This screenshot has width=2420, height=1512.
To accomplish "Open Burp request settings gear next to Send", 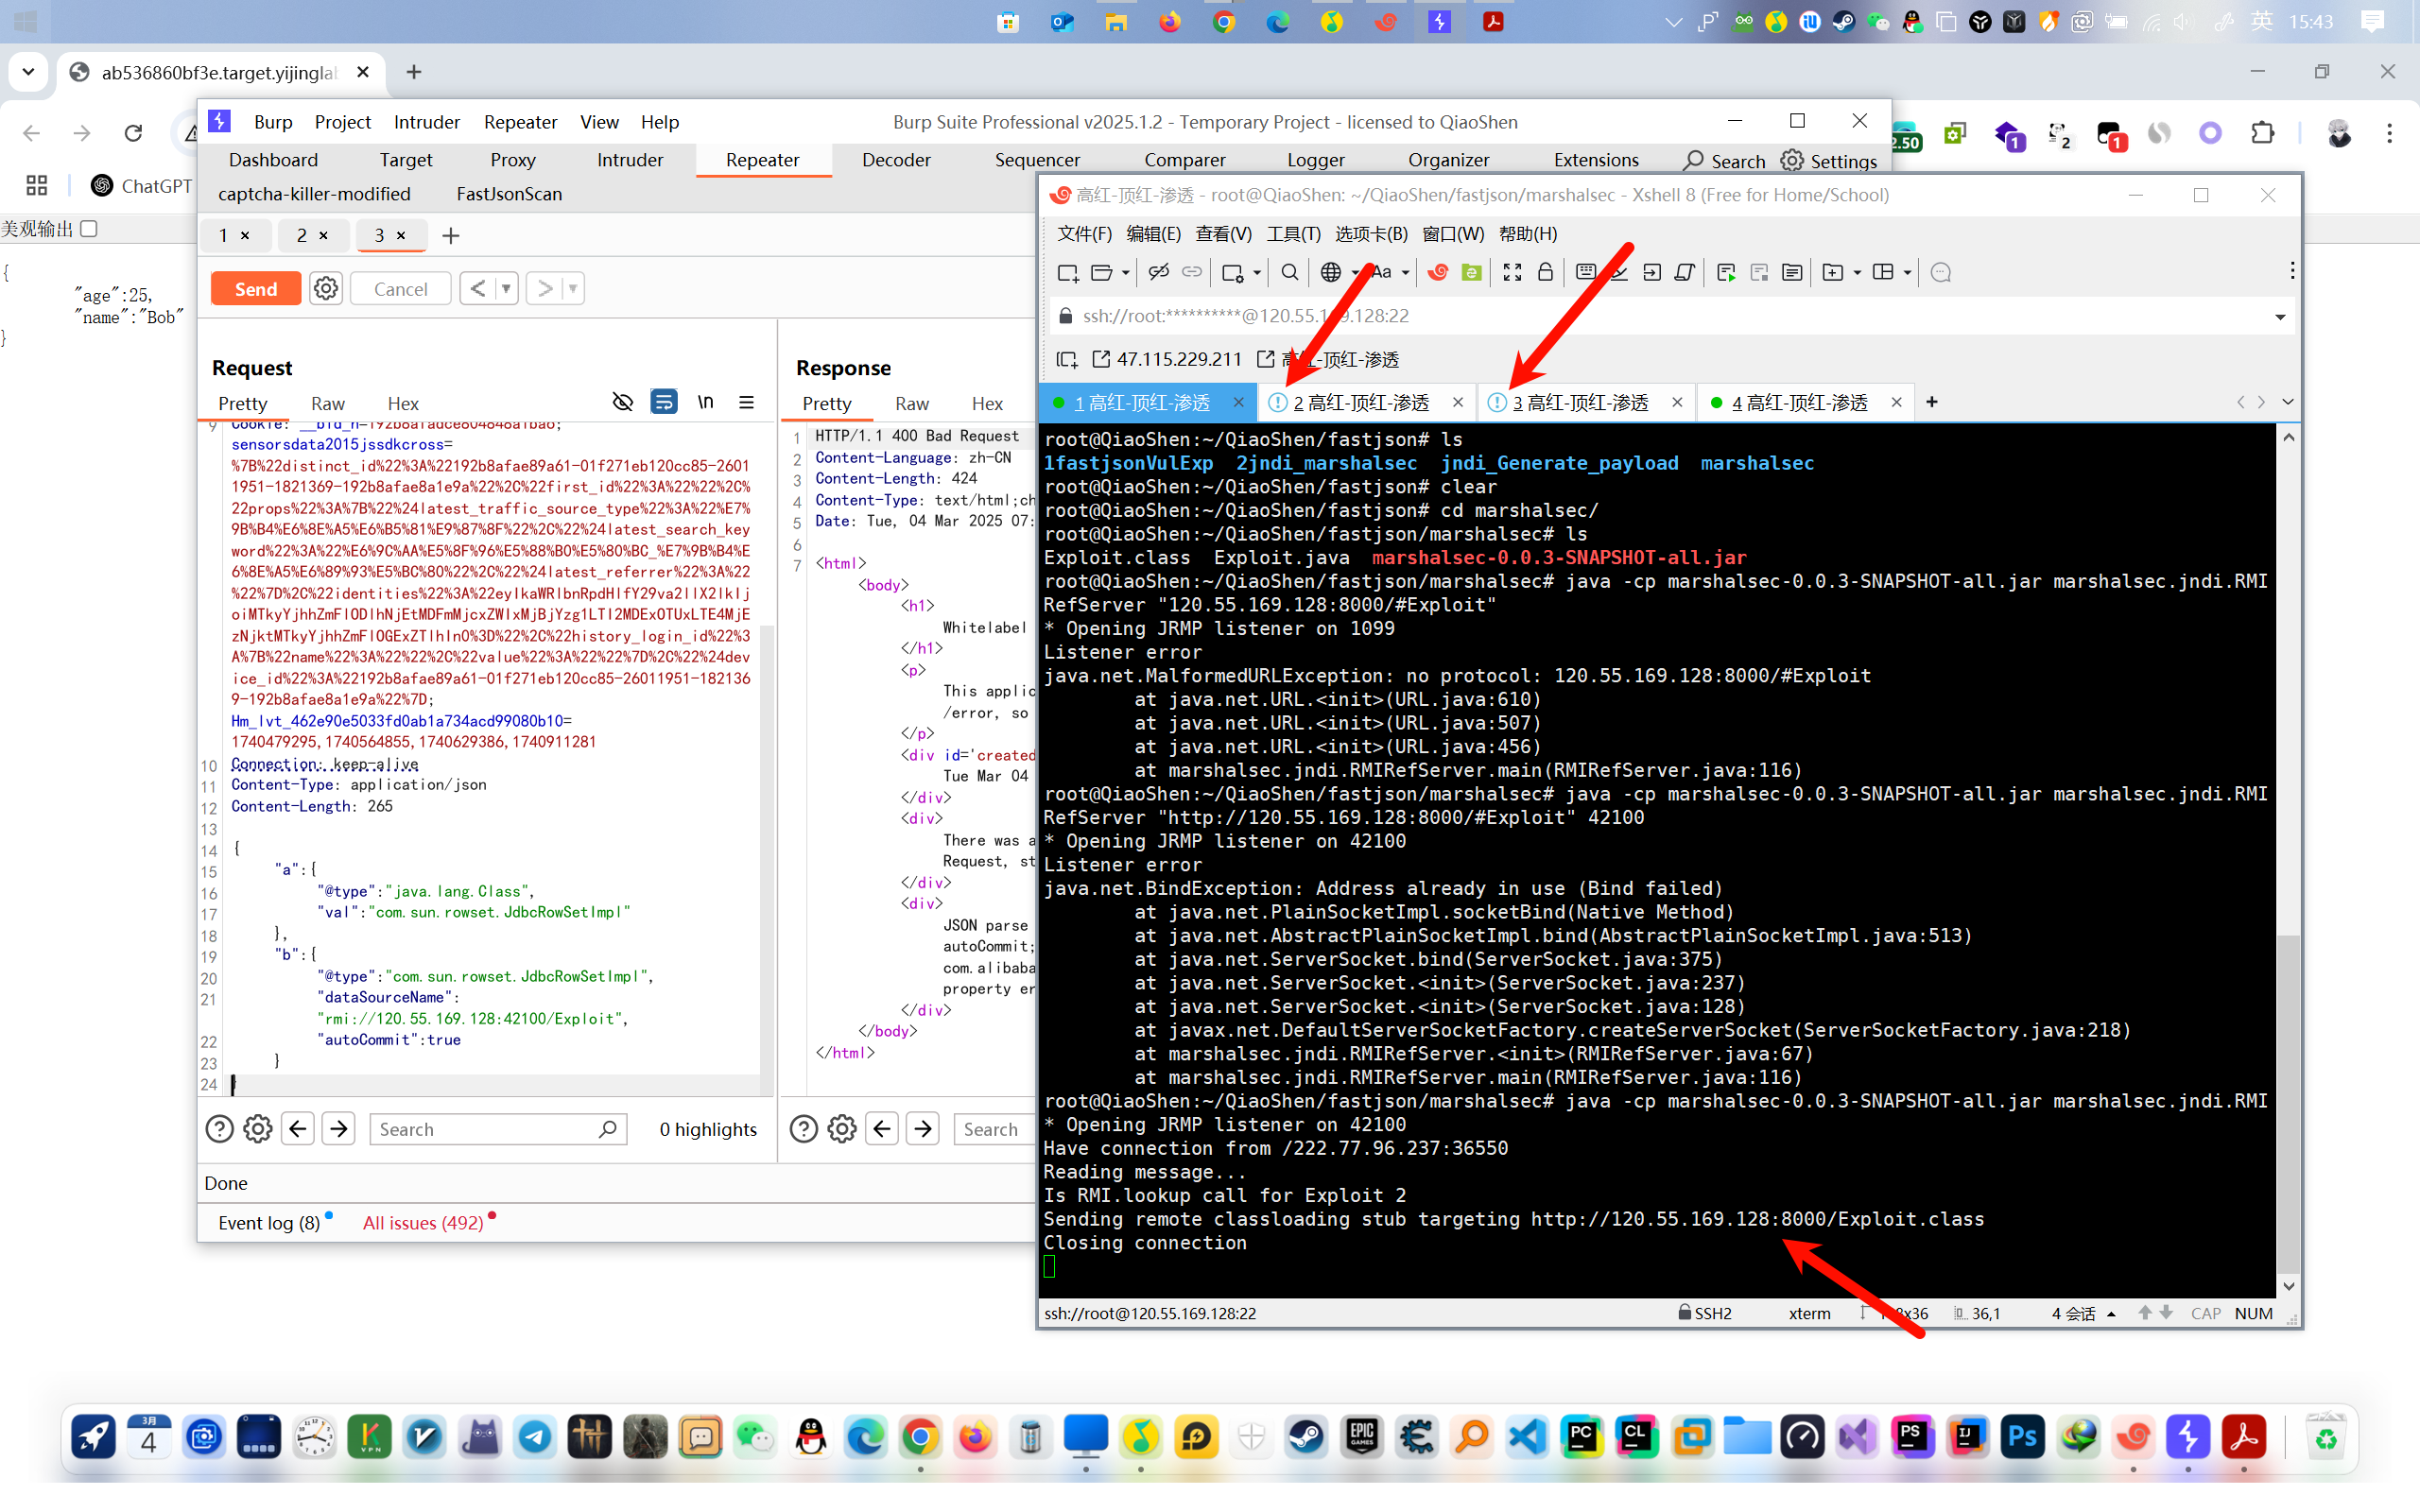I will (x=325, y=289).
